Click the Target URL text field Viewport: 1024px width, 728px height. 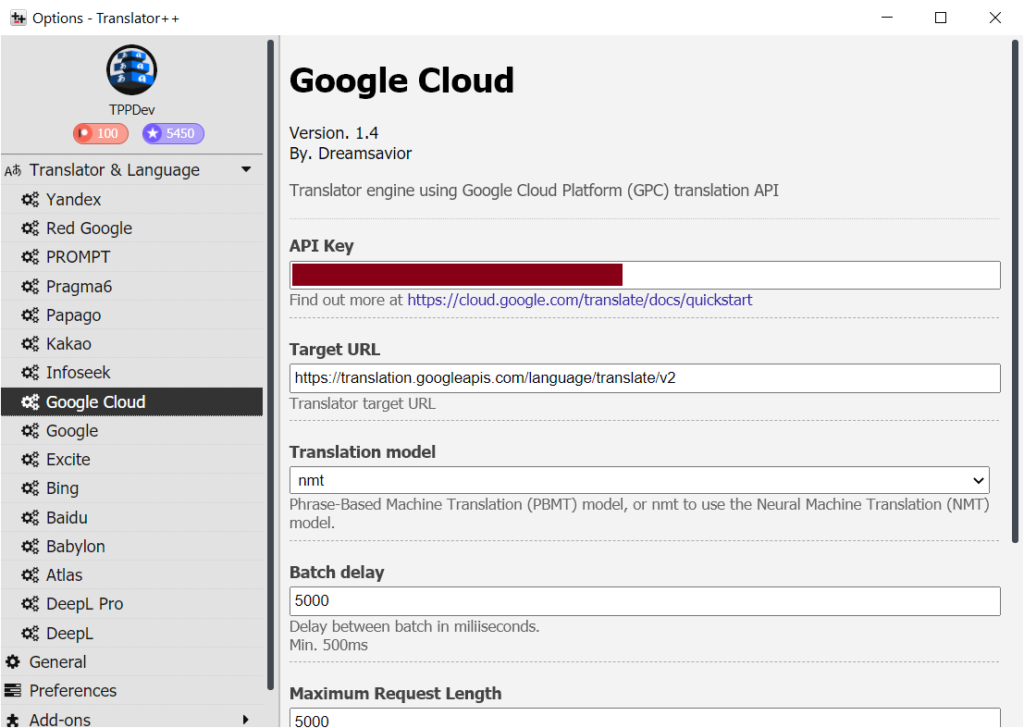[645, 378]
